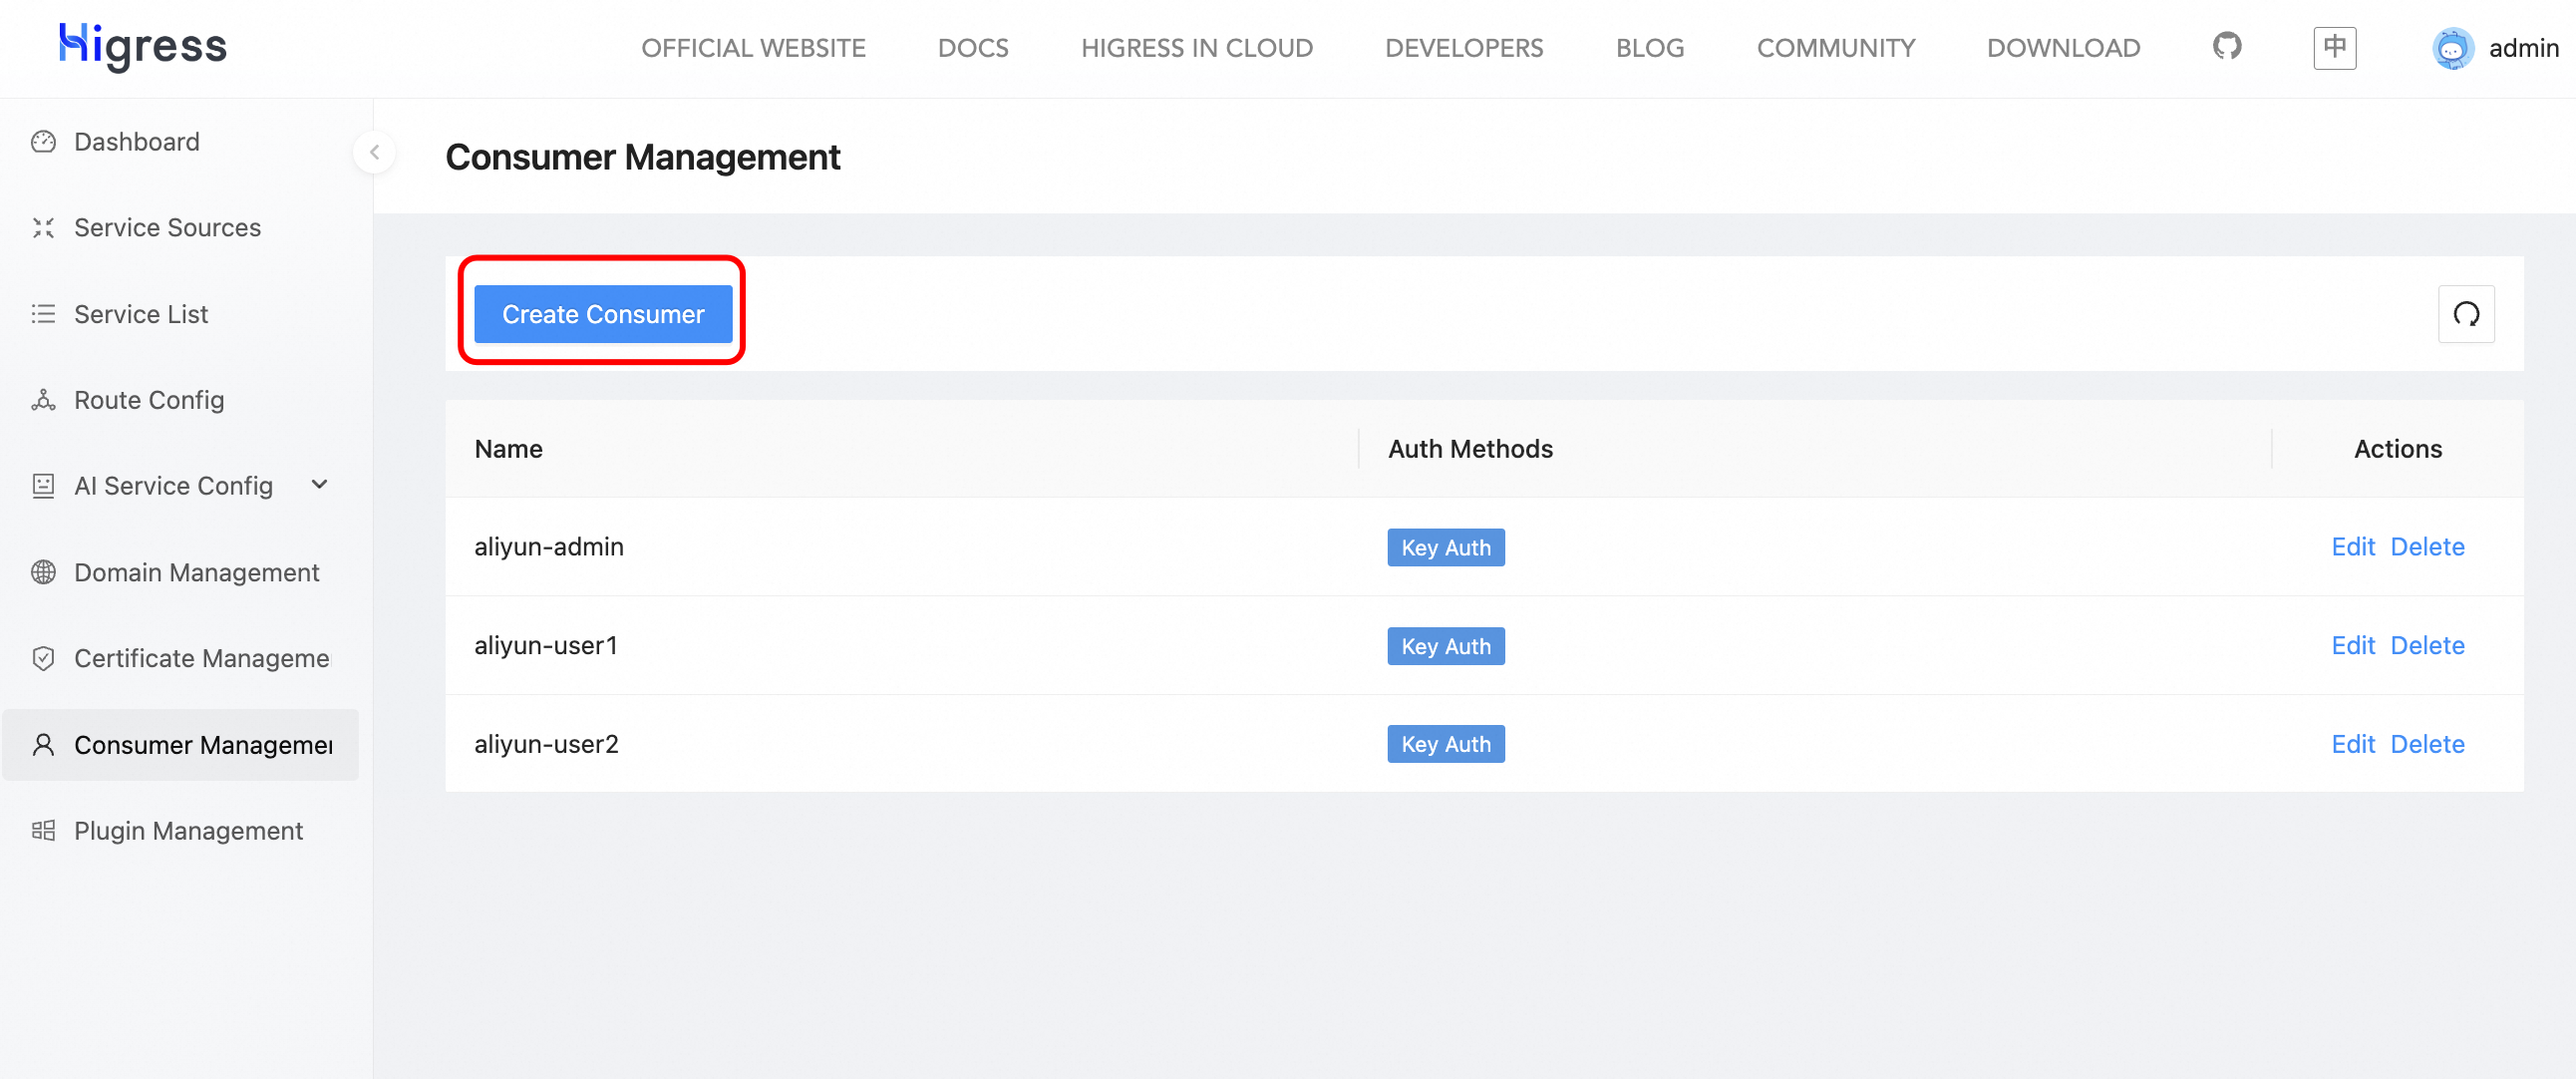The image size is (2576, 1079).
Task: Click the Create Consumer button
Action: tap(603, 314)
